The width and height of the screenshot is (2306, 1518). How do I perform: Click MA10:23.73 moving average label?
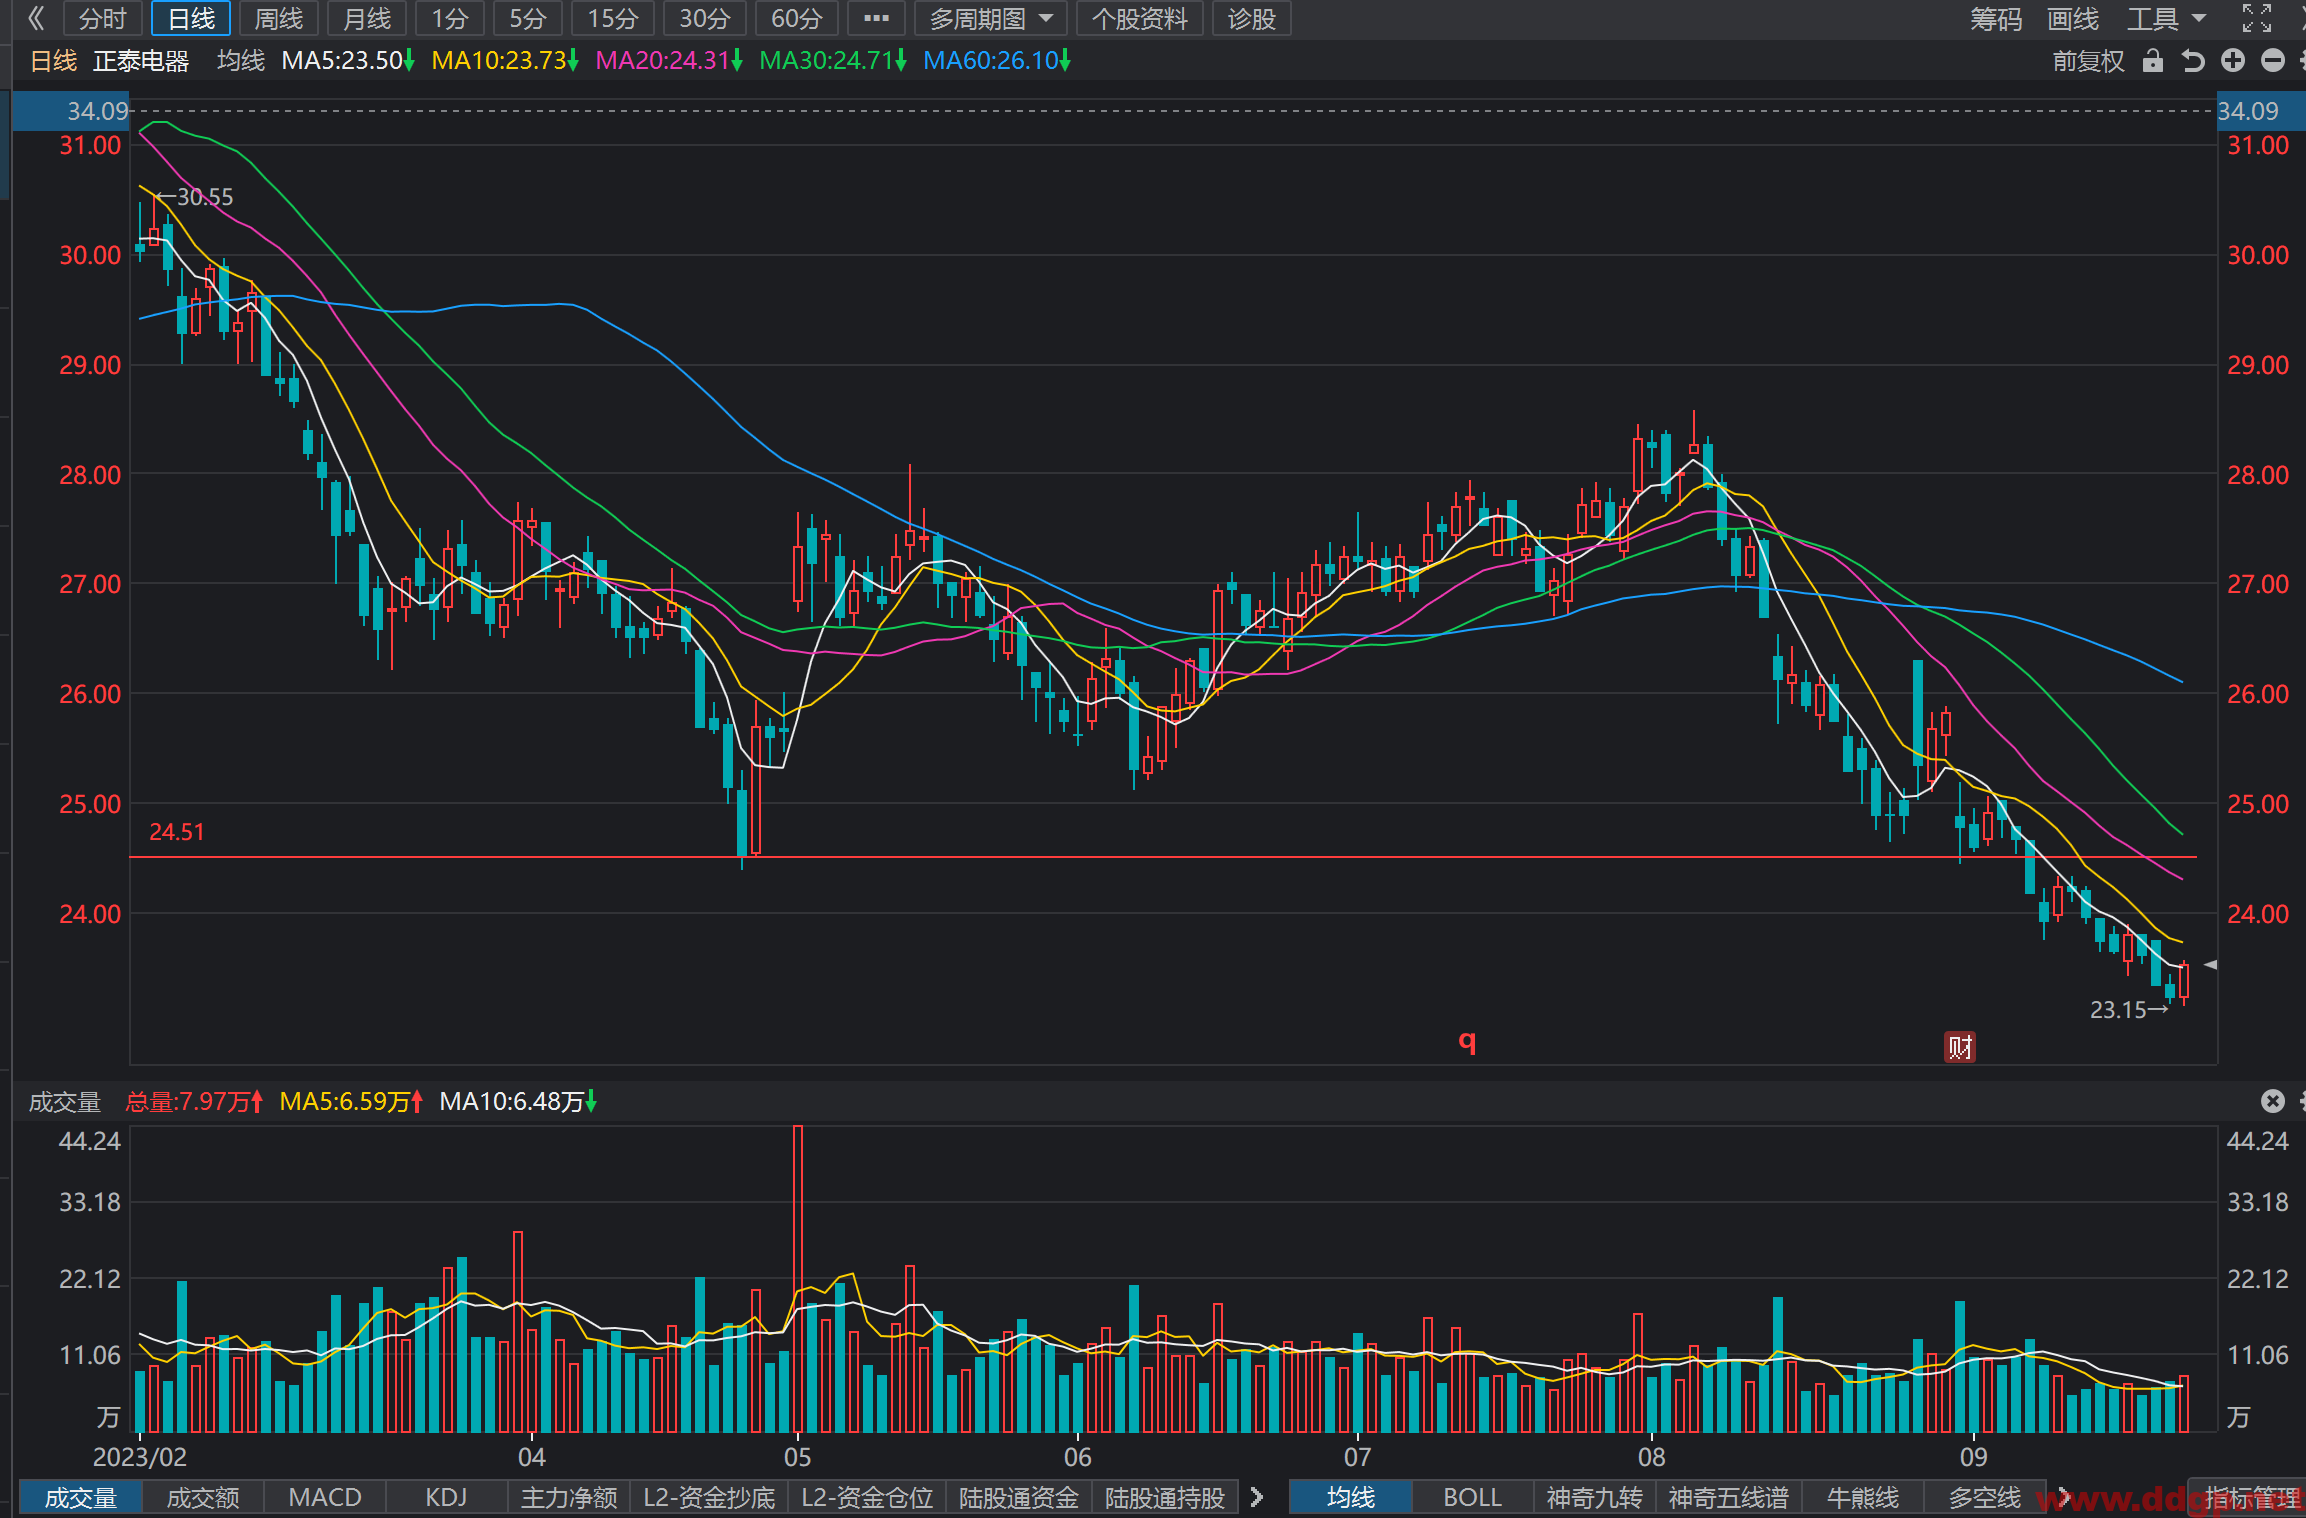pos(504,61)
